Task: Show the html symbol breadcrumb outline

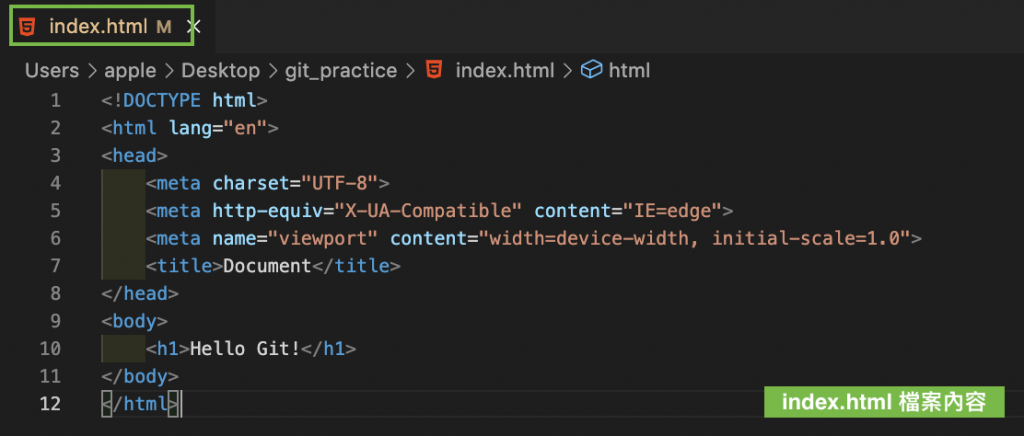Action: pos(629,70)
